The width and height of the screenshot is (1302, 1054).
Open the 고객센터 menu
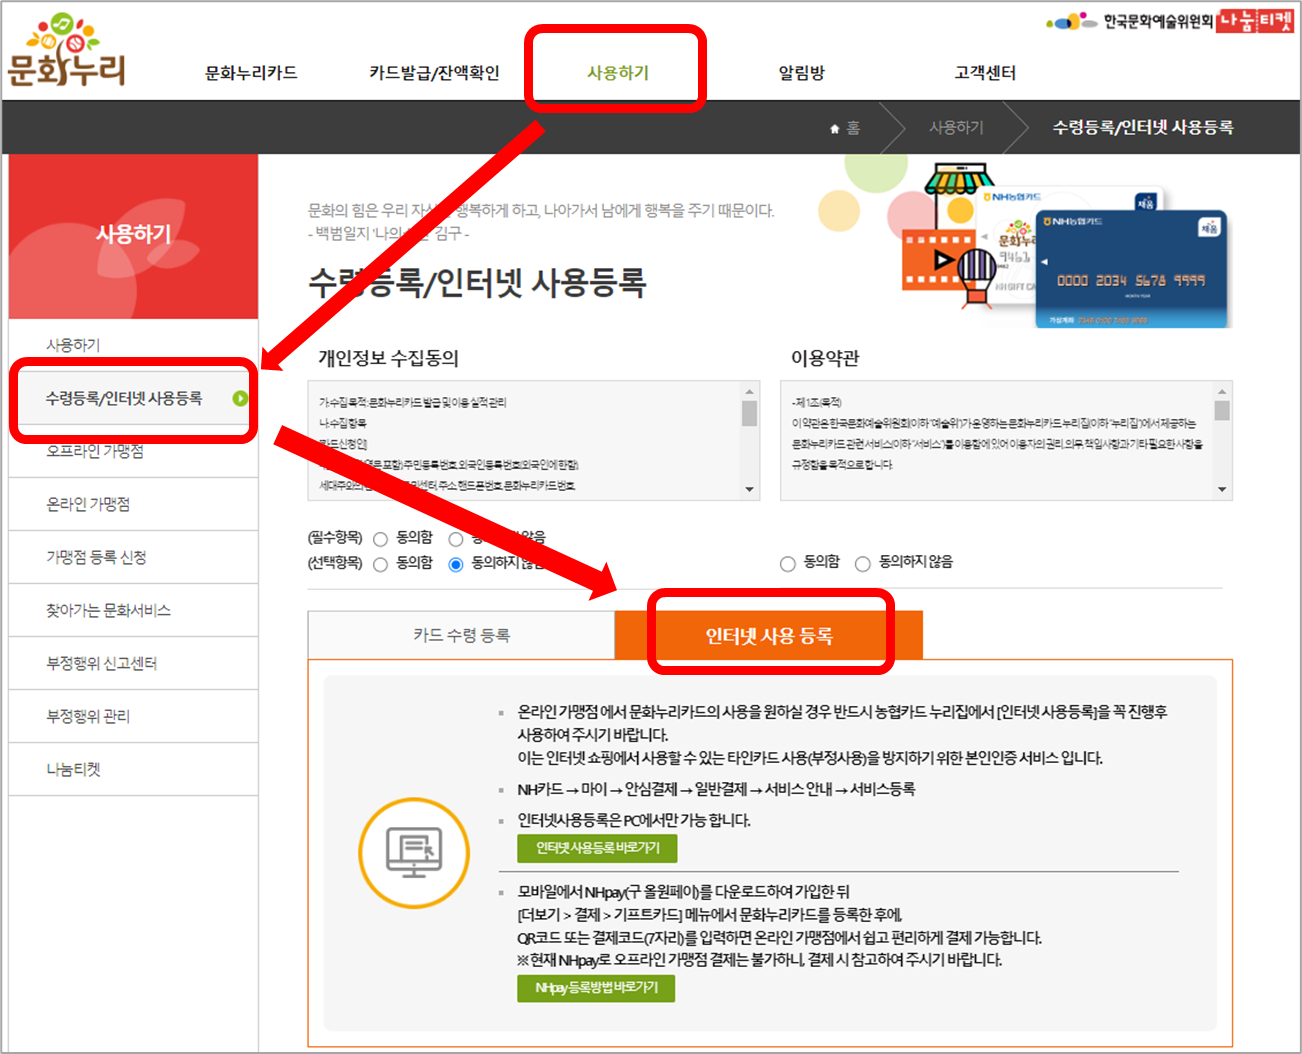(985, 73)
